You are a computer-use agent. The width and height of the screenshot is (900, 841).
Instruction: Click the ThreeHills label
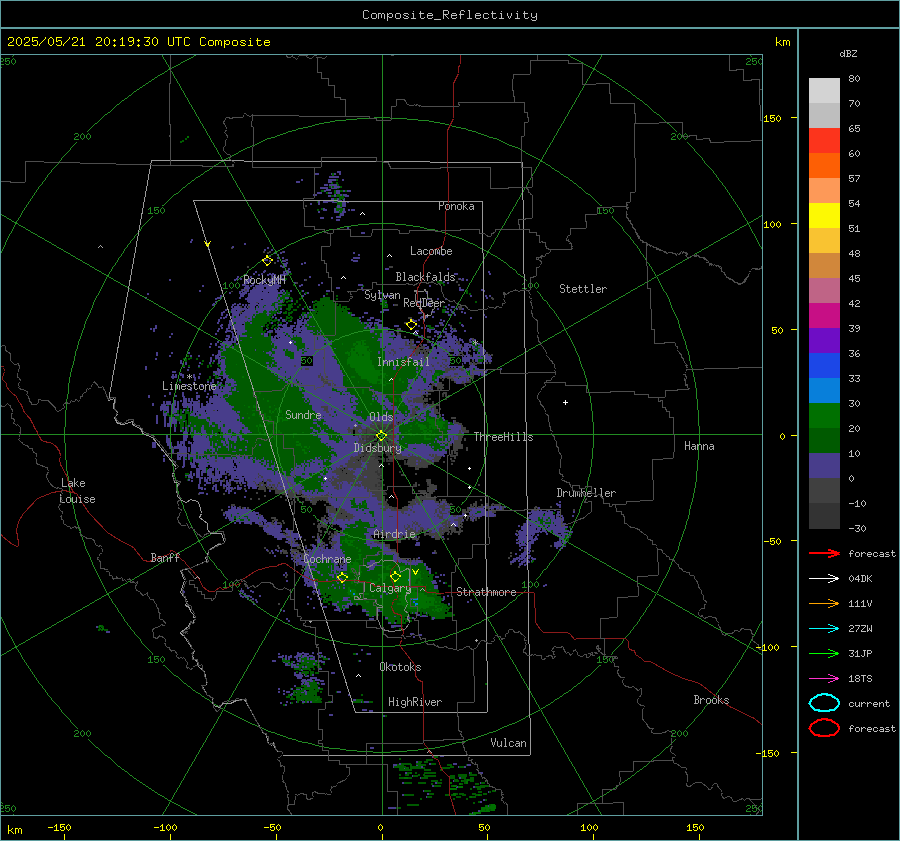click(x=503, y=437)
